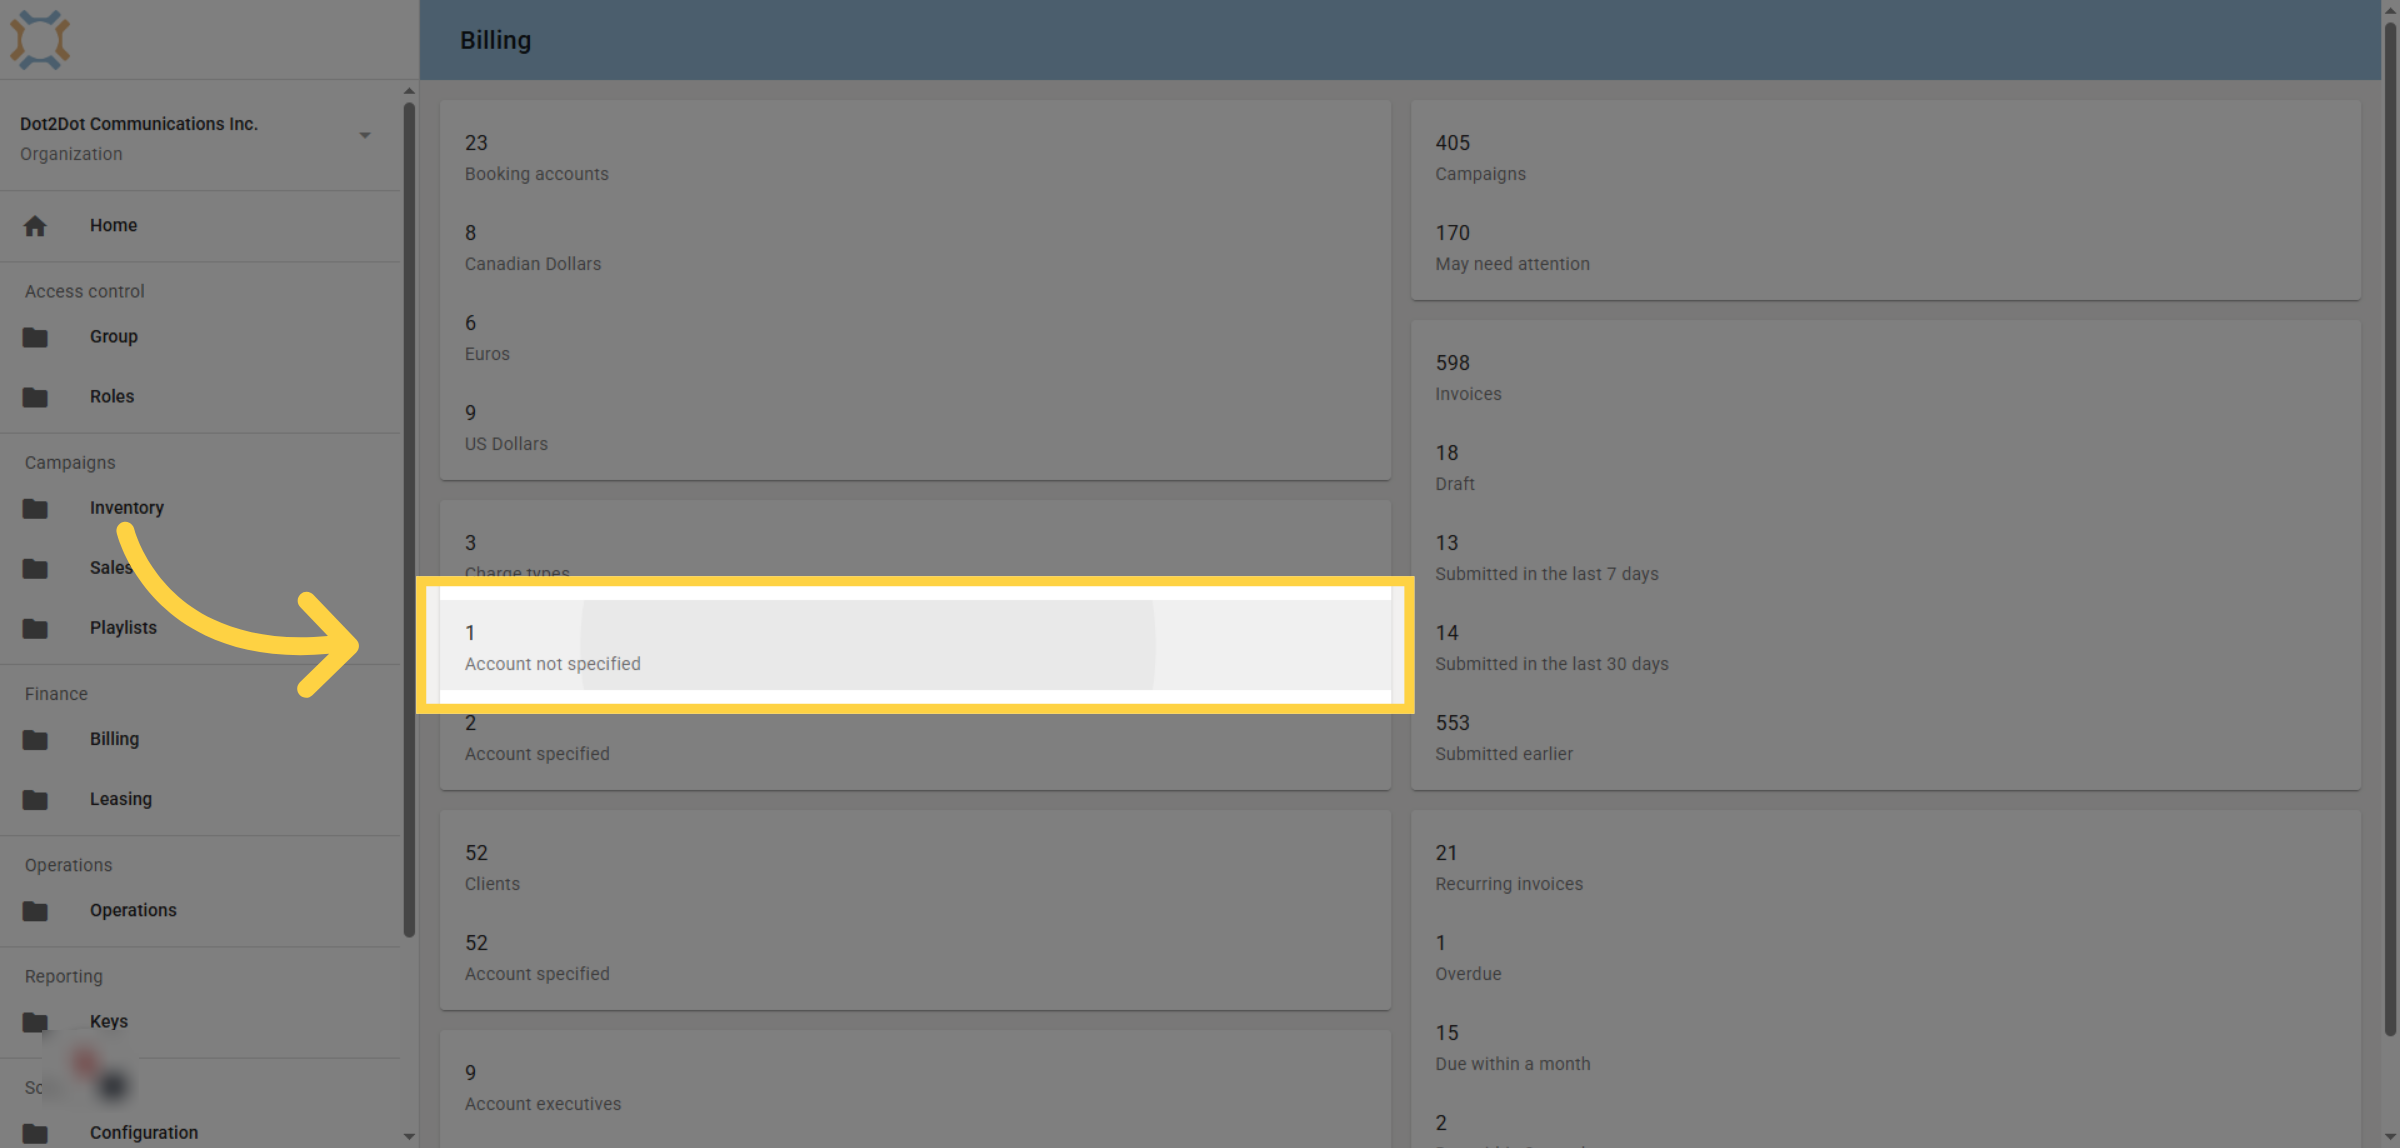Open the Sales folder icon

[x=35, y=568]
